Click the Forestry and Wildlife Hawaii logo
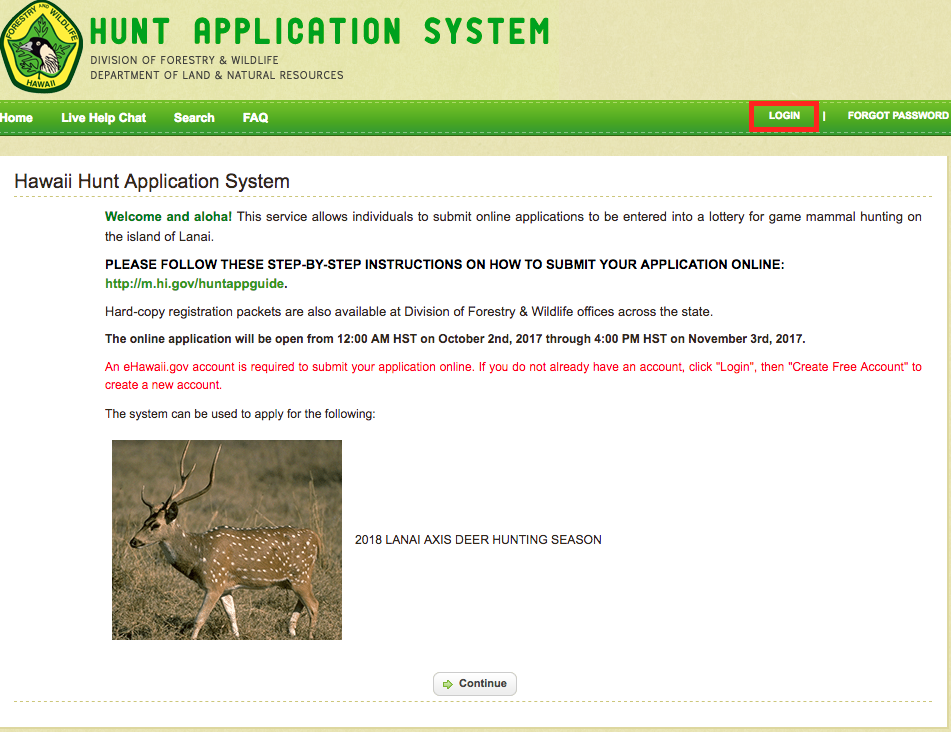The image size is (951, 732). click(41, 46)
